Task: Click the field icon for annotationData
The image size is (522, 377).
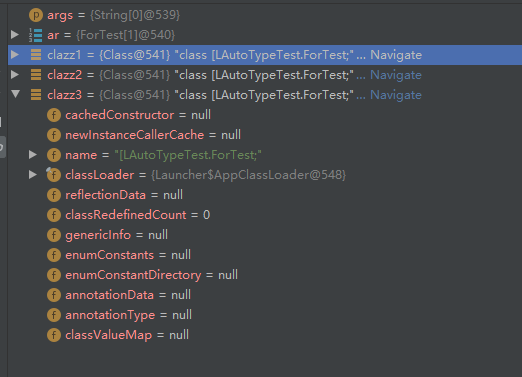Action: (x=54, y=295)
